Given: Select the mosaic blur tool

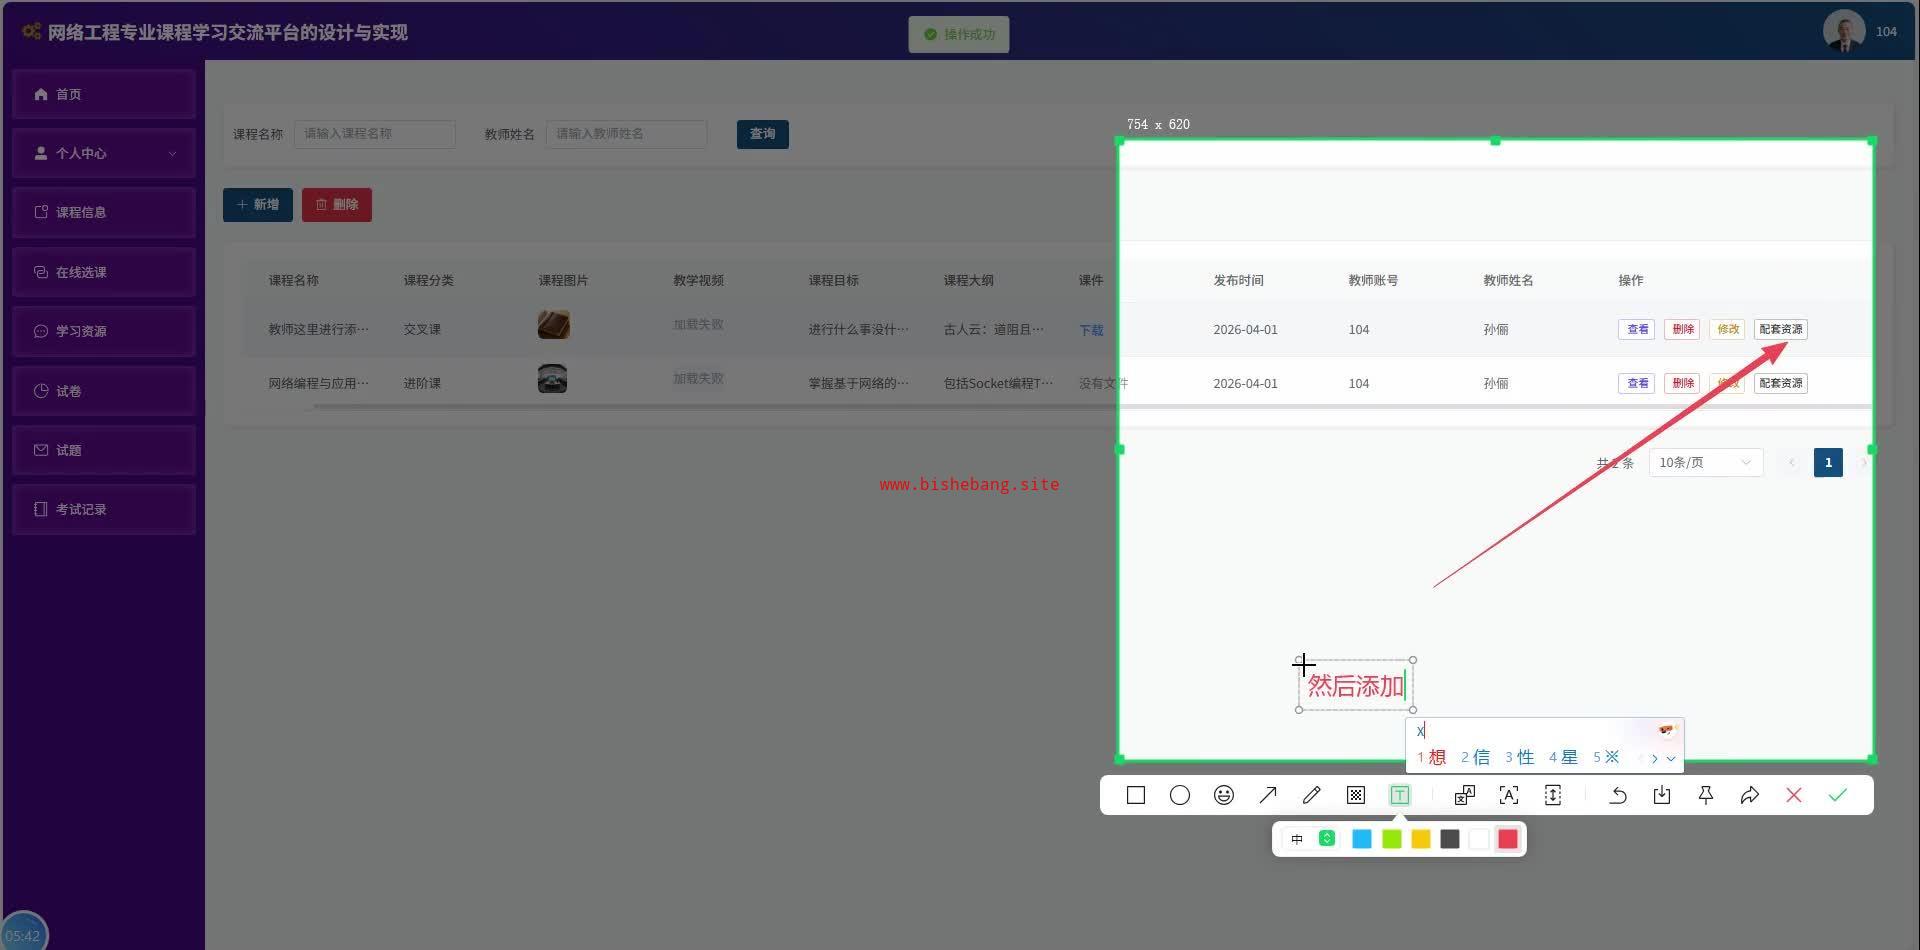Looking at the screenshot, I should (1356, 795).
